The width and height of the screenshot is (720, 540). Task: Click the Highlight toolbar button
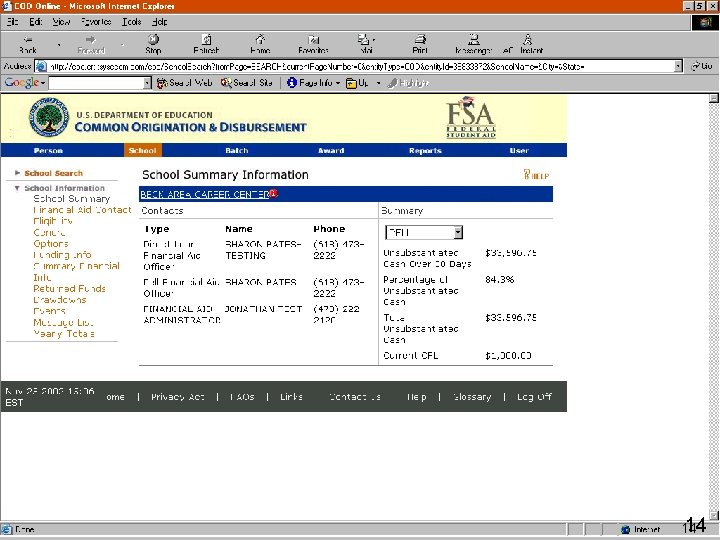[x=408, y=83]
